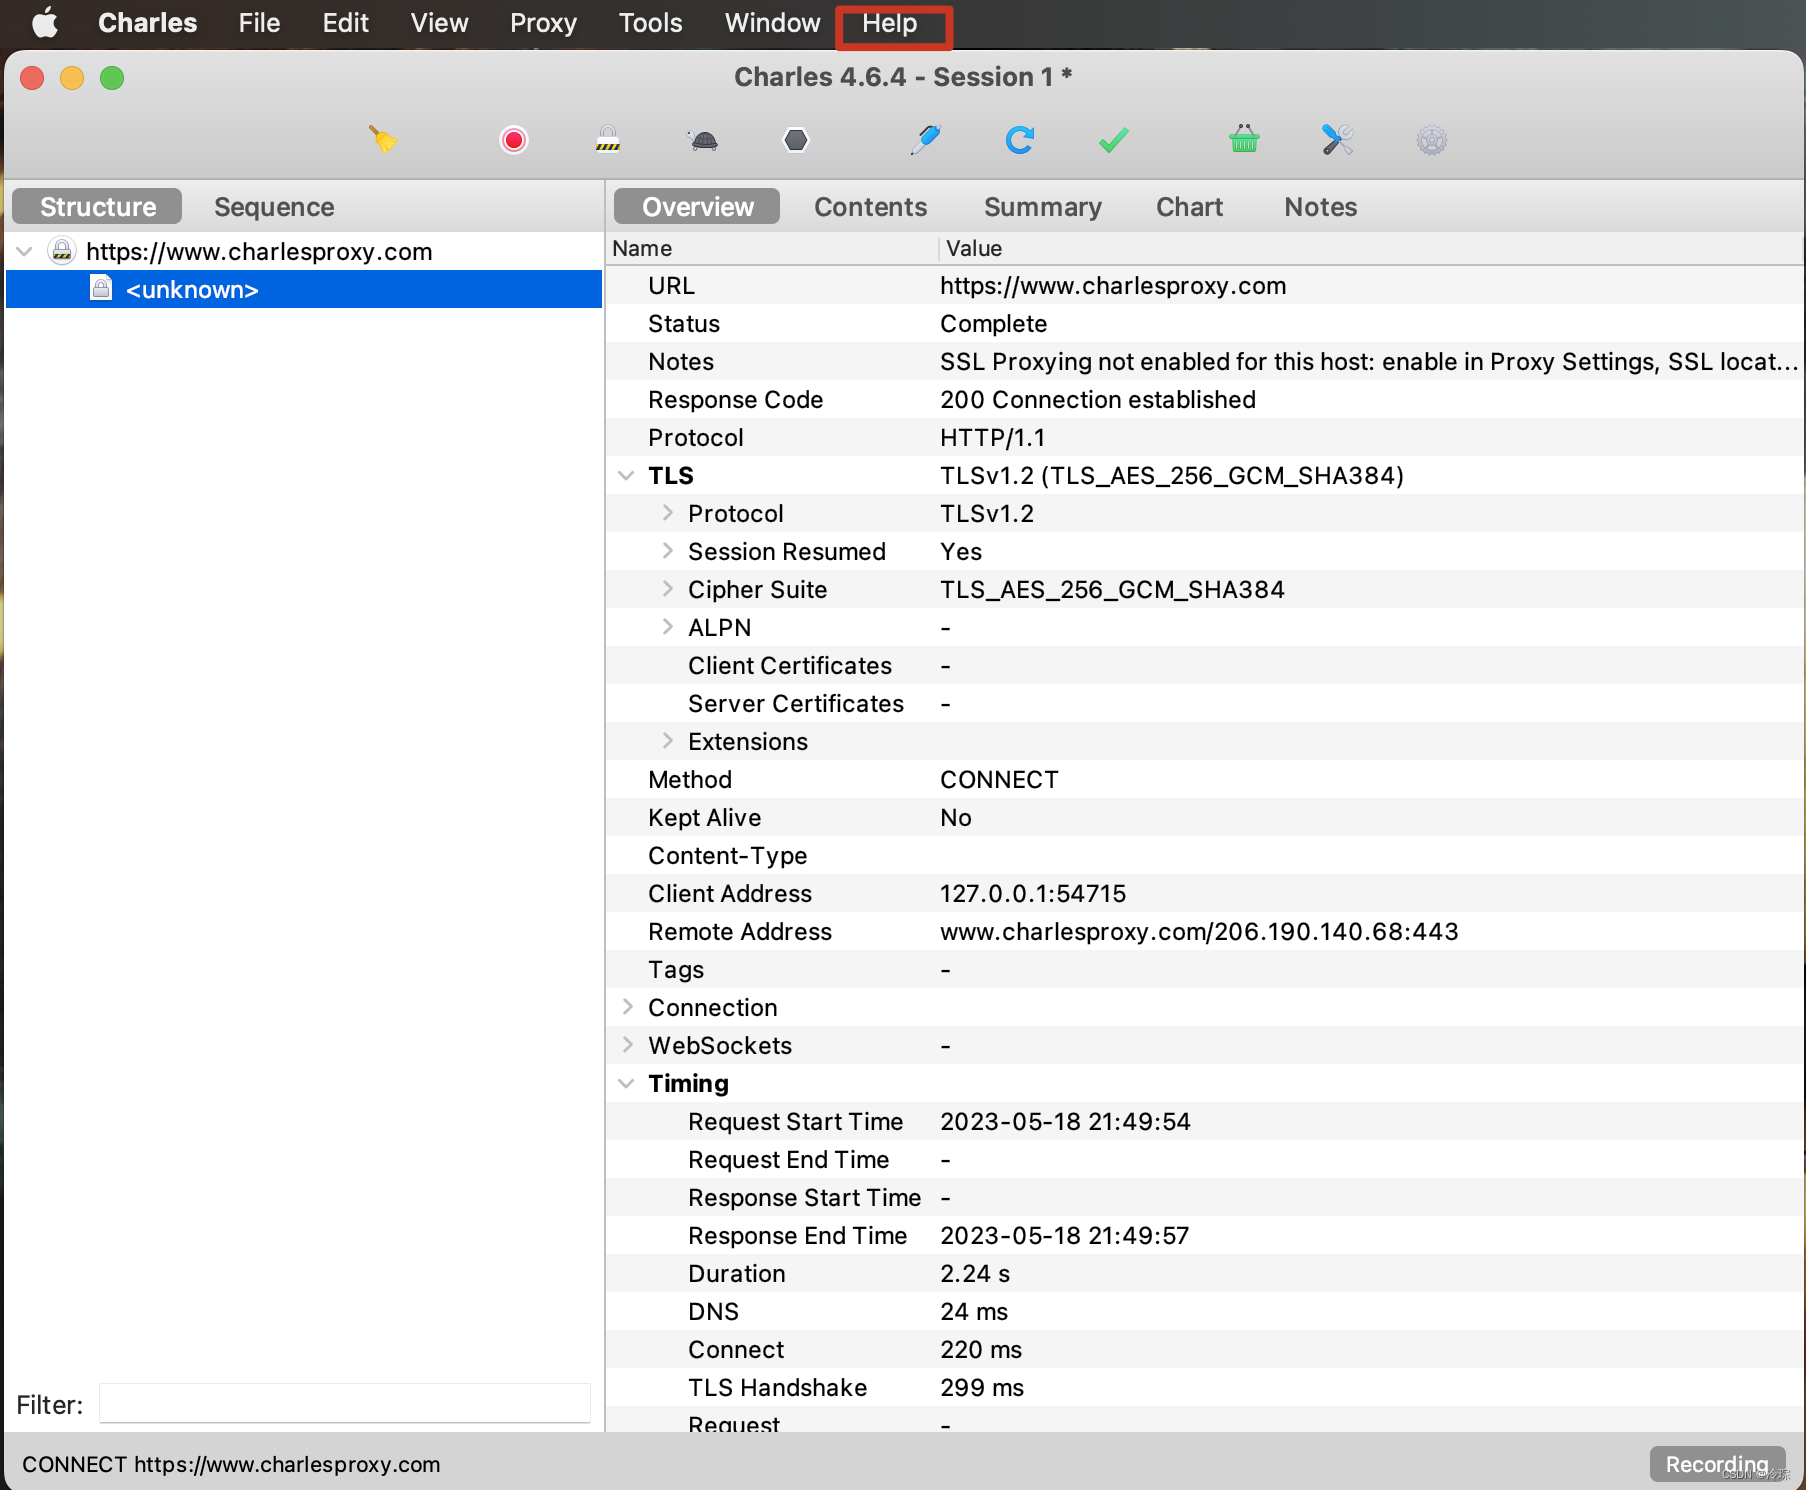Viewport: 1806px width, 1490px height.
Task: Open the Window menu
Action: click(772, 23)
